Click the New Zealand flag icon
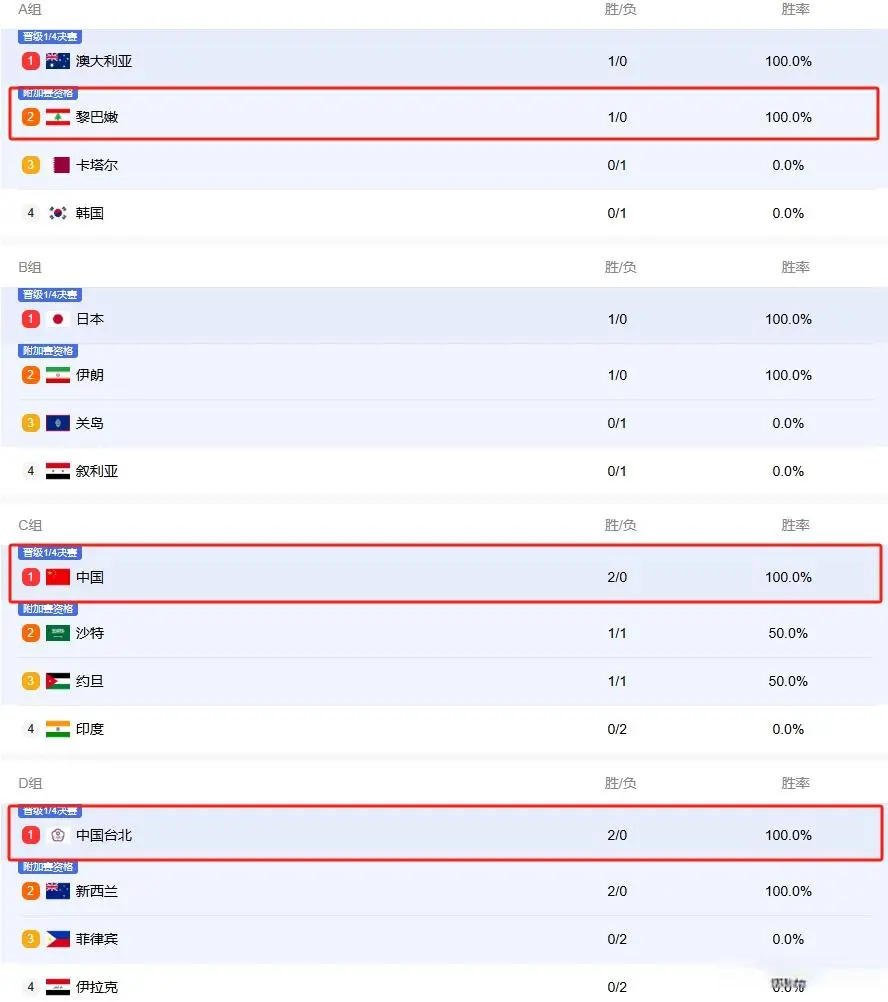Image resolution: width=888 pixels, height=1002 pixels. click(58, 891)
